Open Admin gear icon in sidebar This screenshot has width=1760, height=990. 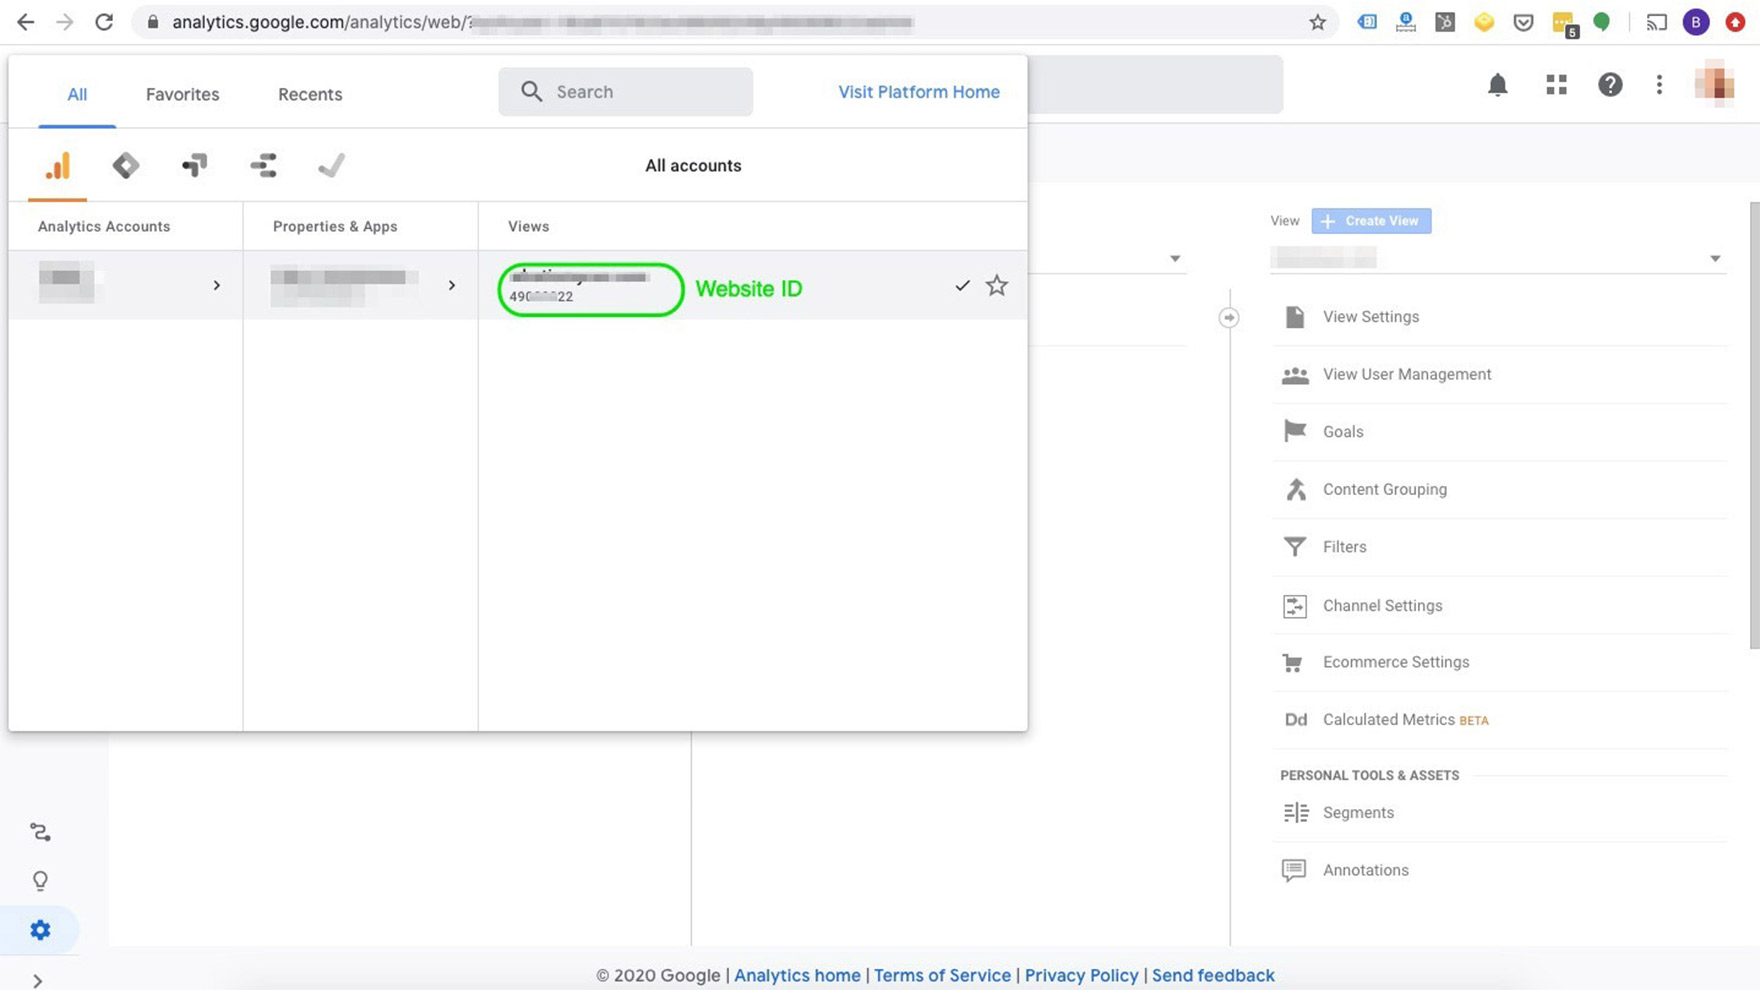pyautogui.click(x=40, y=930)
